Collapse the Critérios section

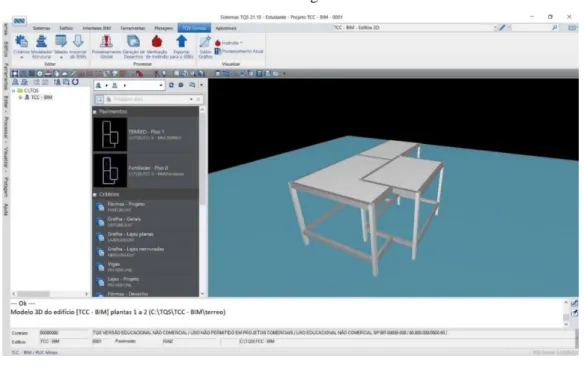click(95, 194)
